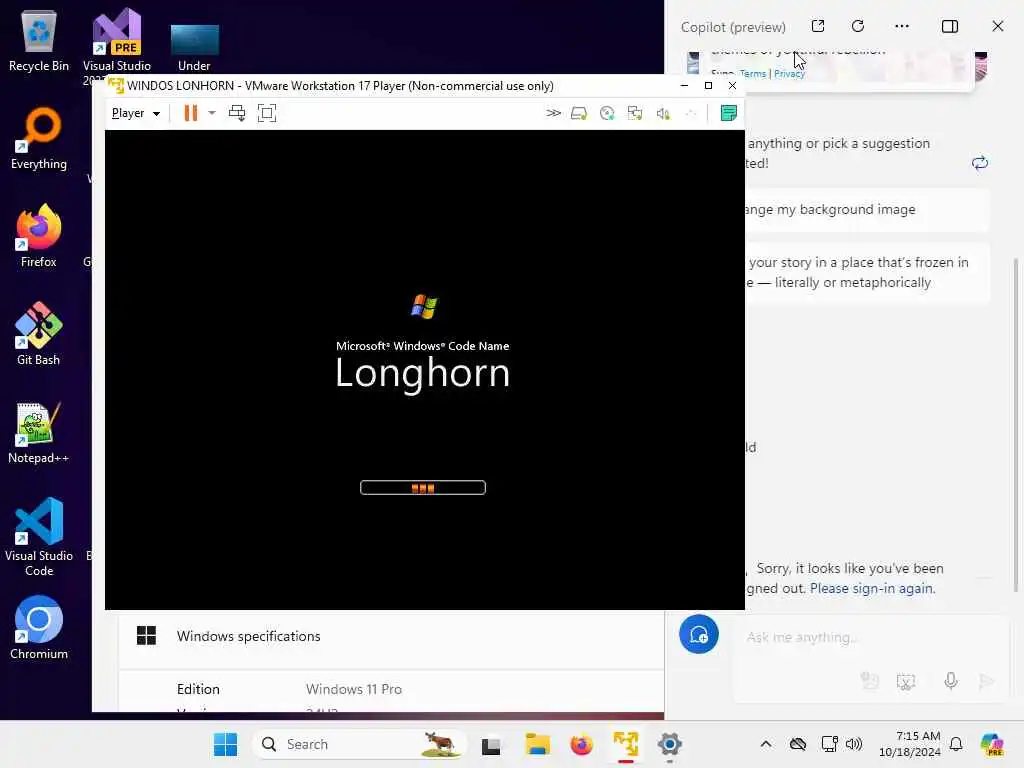The image size is (1024, 768).
Task: Focus the Ask me anything input
Action: click(869, 637)
